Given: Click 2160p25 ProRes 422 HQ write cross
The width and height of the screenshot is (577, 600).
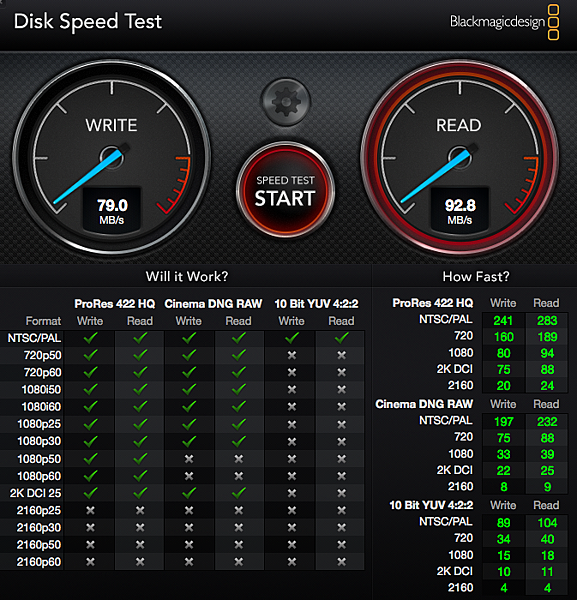Looking at the screenshot, I should click(x=90, y=510).
